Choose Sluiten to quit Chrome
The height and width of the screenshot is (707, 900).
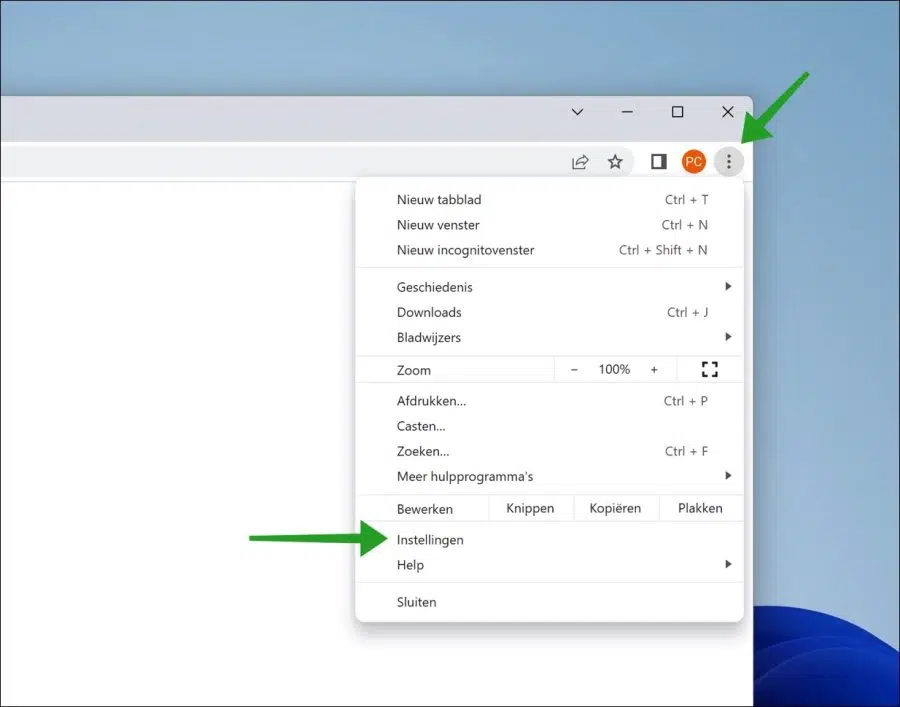549,603
